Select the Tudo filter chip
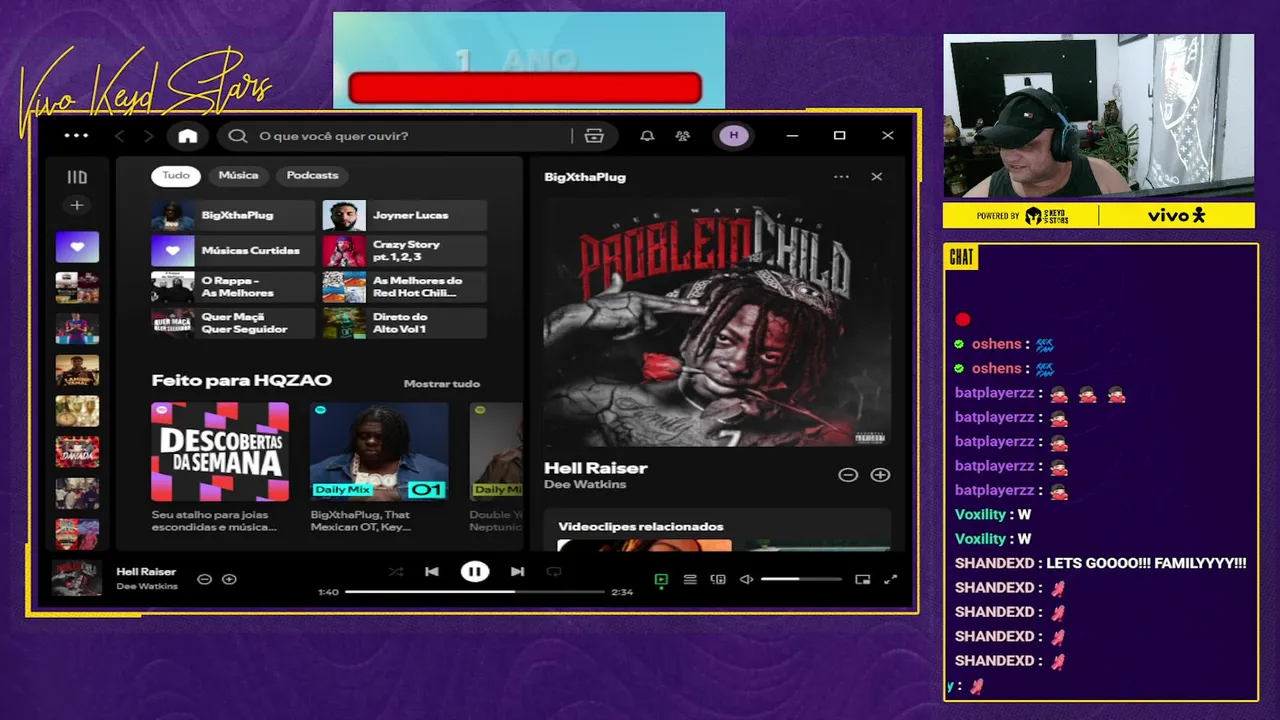The image size is (1280, 720). pos(176,175)
